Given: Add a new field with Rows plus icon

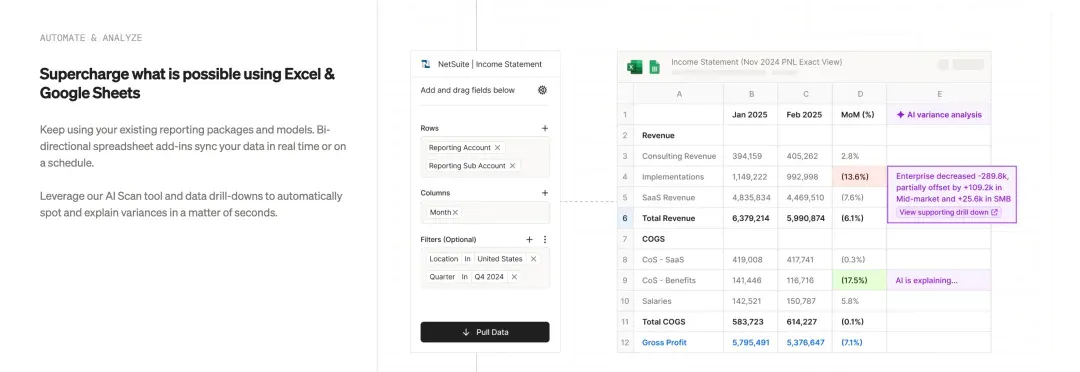Looking at the screenshot, I should click(545, 128).
